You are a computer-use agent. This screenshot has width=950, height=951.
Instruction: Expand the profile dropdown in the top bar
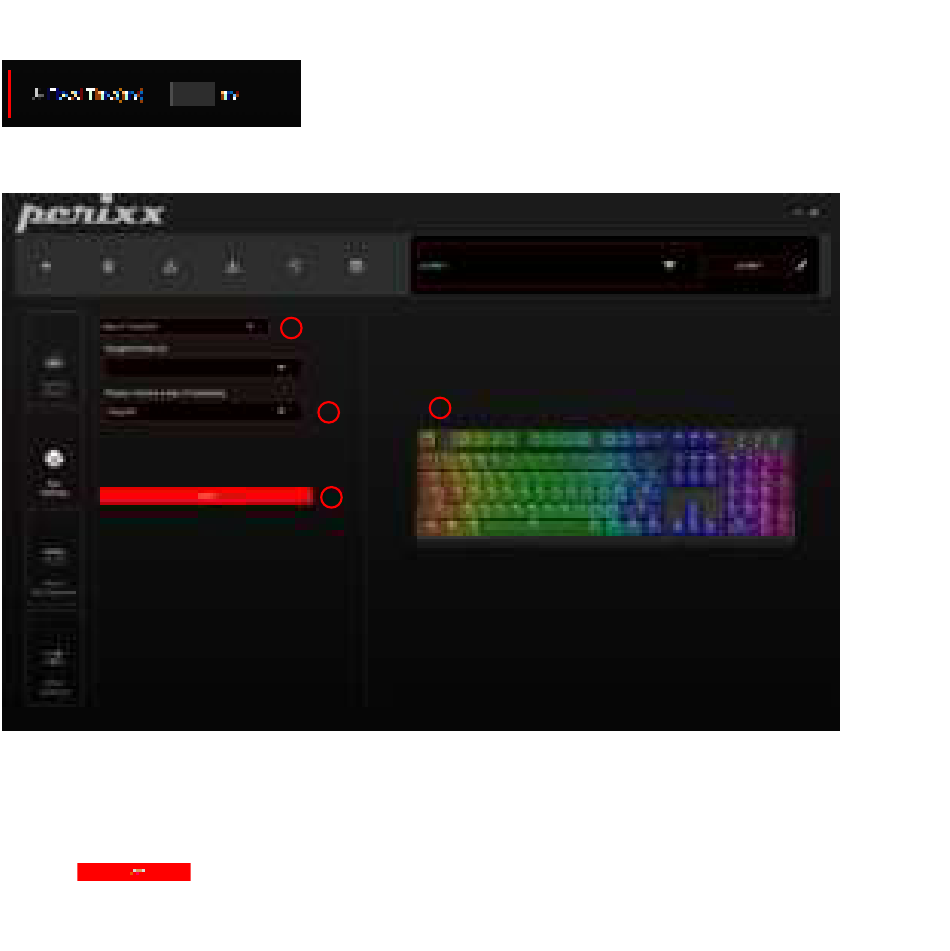tap(556, 265)
